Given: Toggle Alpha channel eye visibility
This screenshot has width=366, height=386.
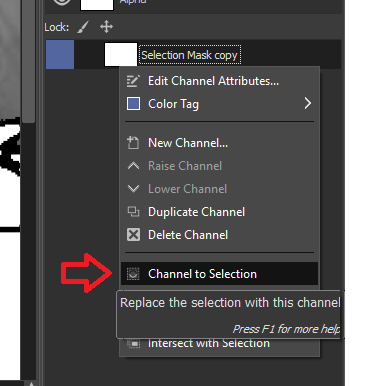Looking at the screenshot, I should (x=62, y=2).
